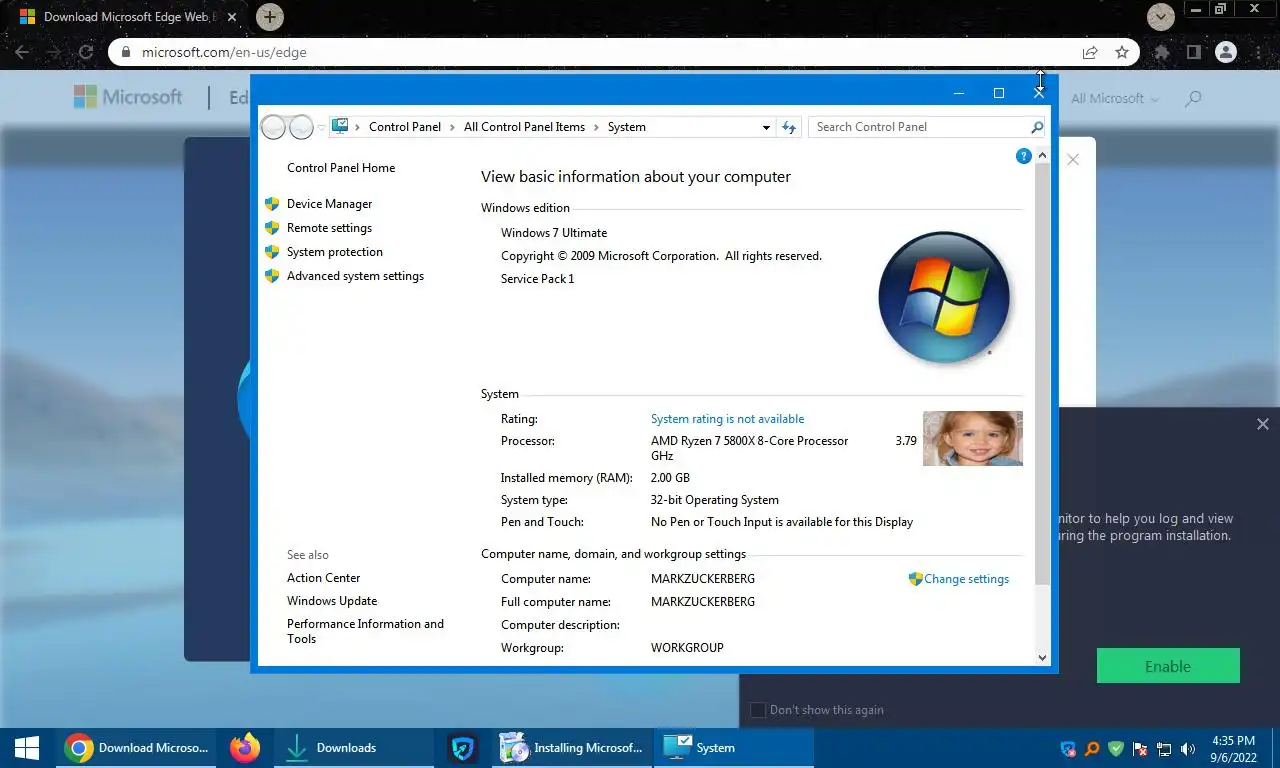Click 'Control Panel' breadcrumb segment
This screenshot has height=768, width=1280.
tap(405, 127)
